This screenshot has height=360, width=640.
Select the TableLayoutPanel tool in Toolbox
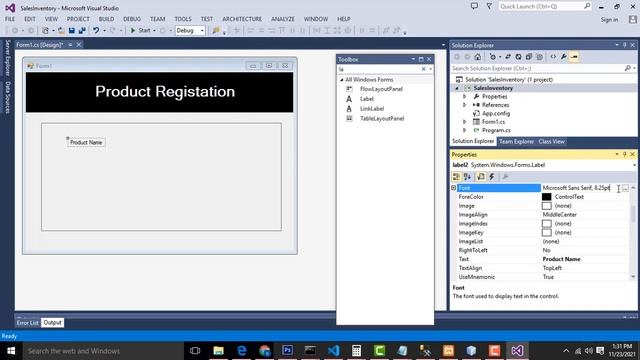point(382,118)
